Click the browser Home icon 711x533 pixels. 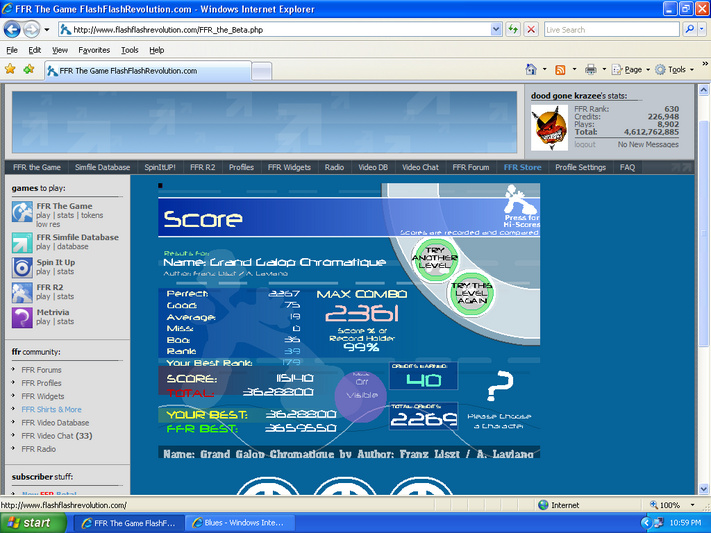(x=531, y=69)
